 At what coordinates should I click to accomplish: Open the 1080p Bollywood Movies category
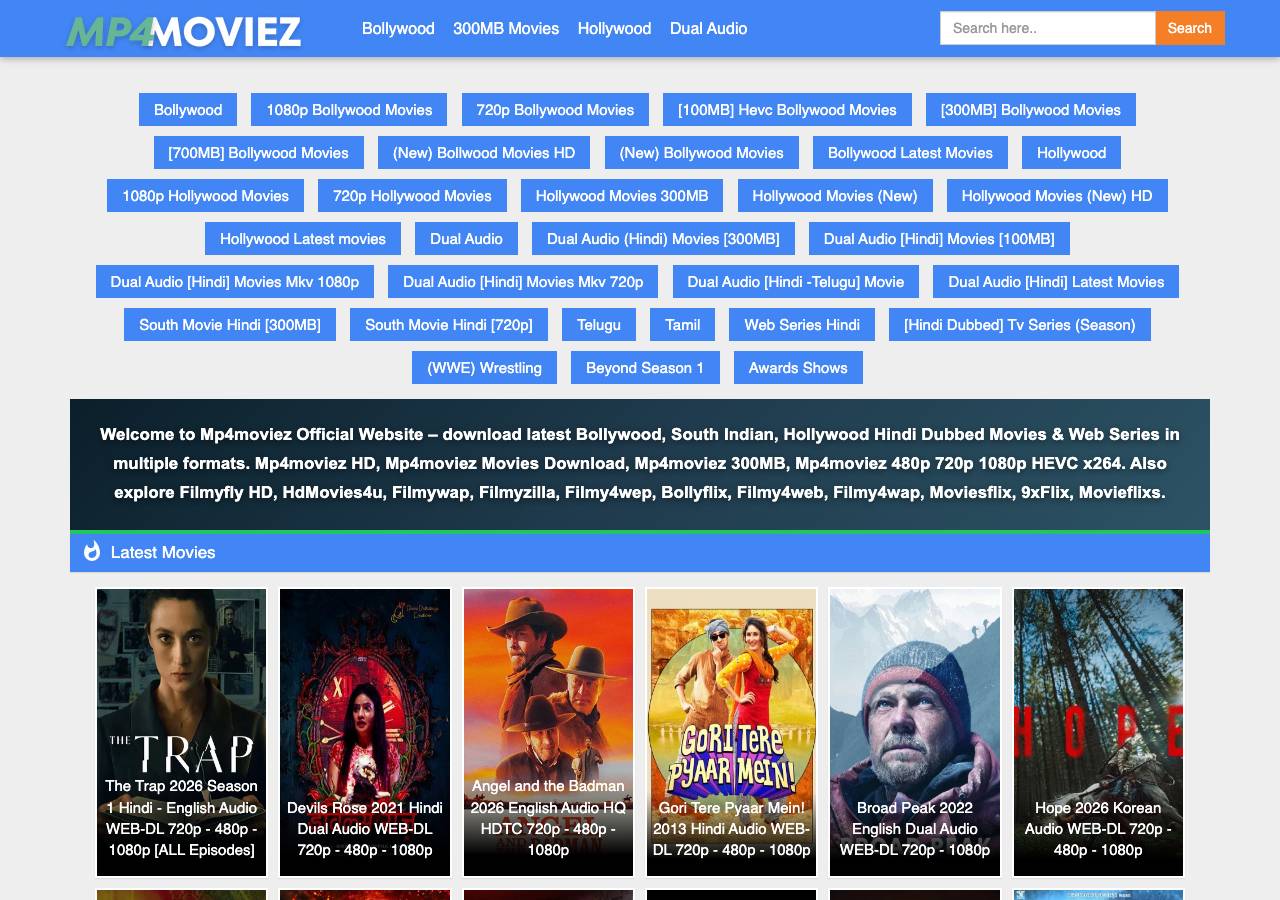pyautogui.click(x=349, y=110)
